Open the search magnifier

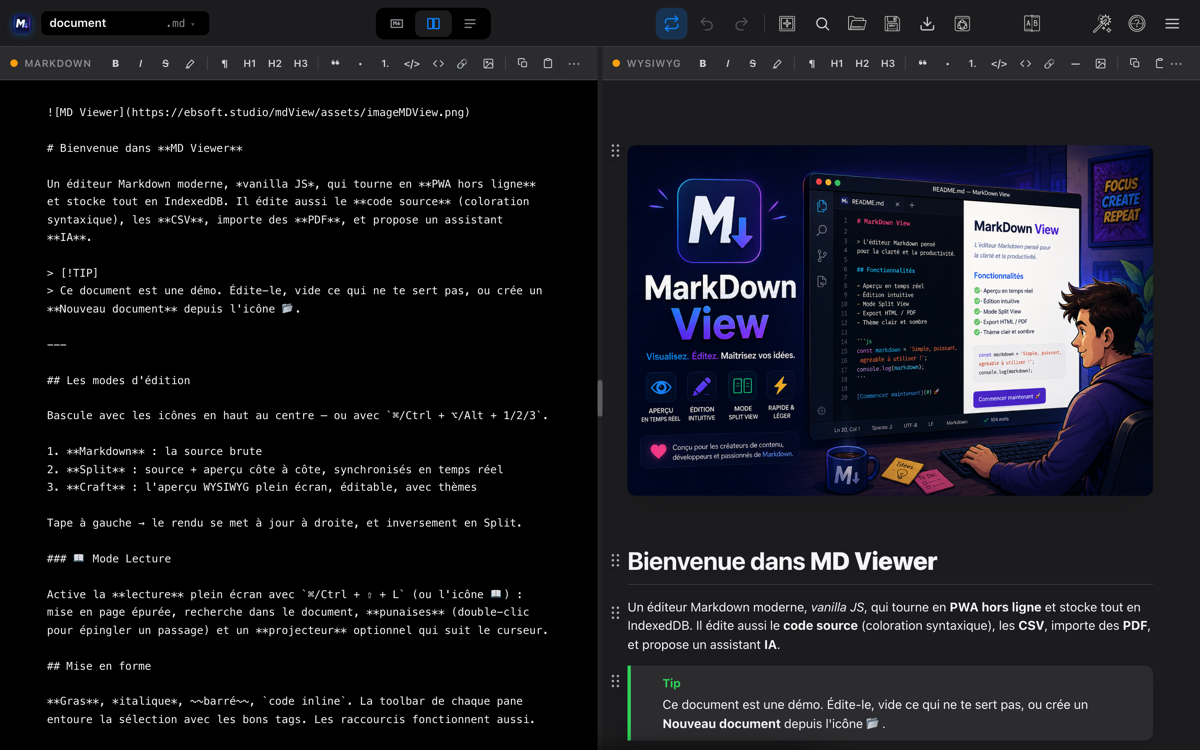pyautogui.click(x=822, y=24)
